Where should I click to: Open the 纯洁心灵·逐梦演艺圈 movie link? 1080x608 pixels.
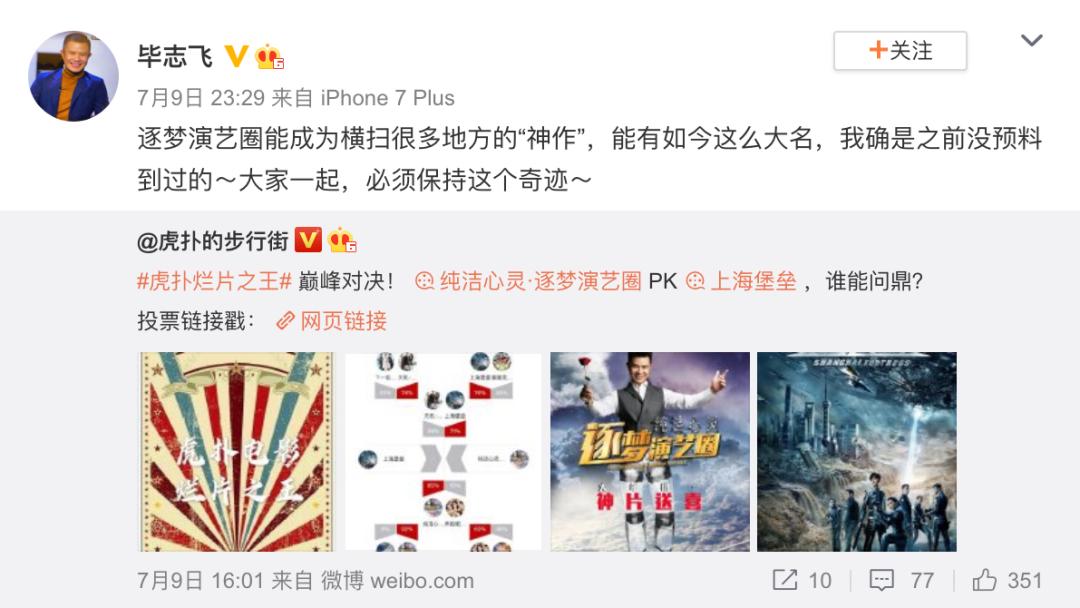(528, 281)
